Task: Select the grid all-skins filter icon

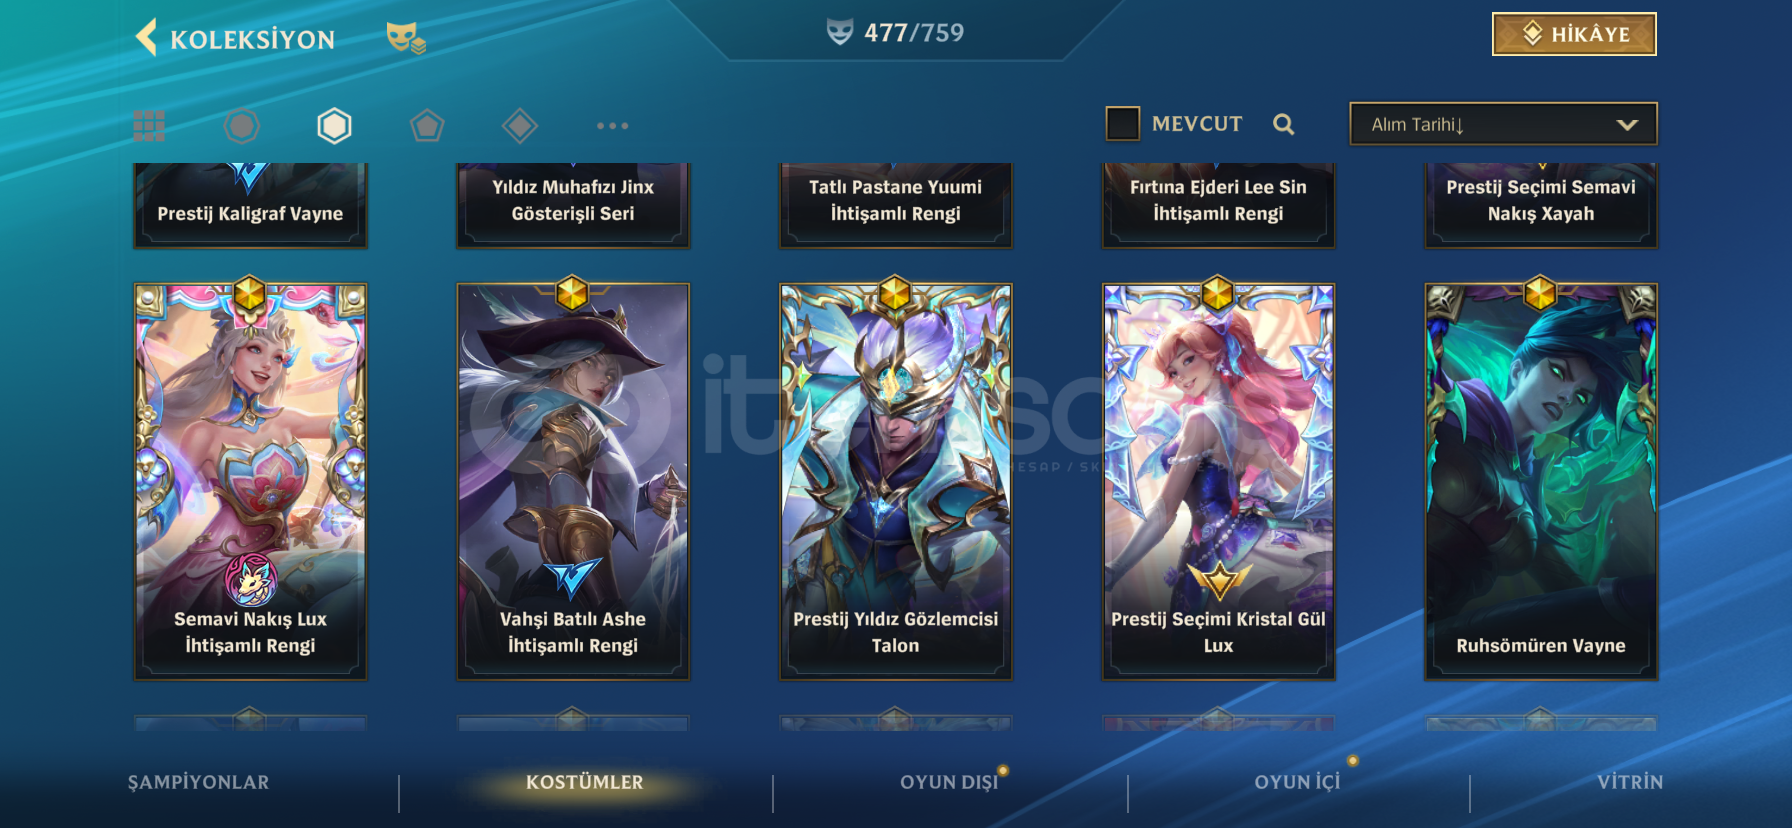Action: 149,126
